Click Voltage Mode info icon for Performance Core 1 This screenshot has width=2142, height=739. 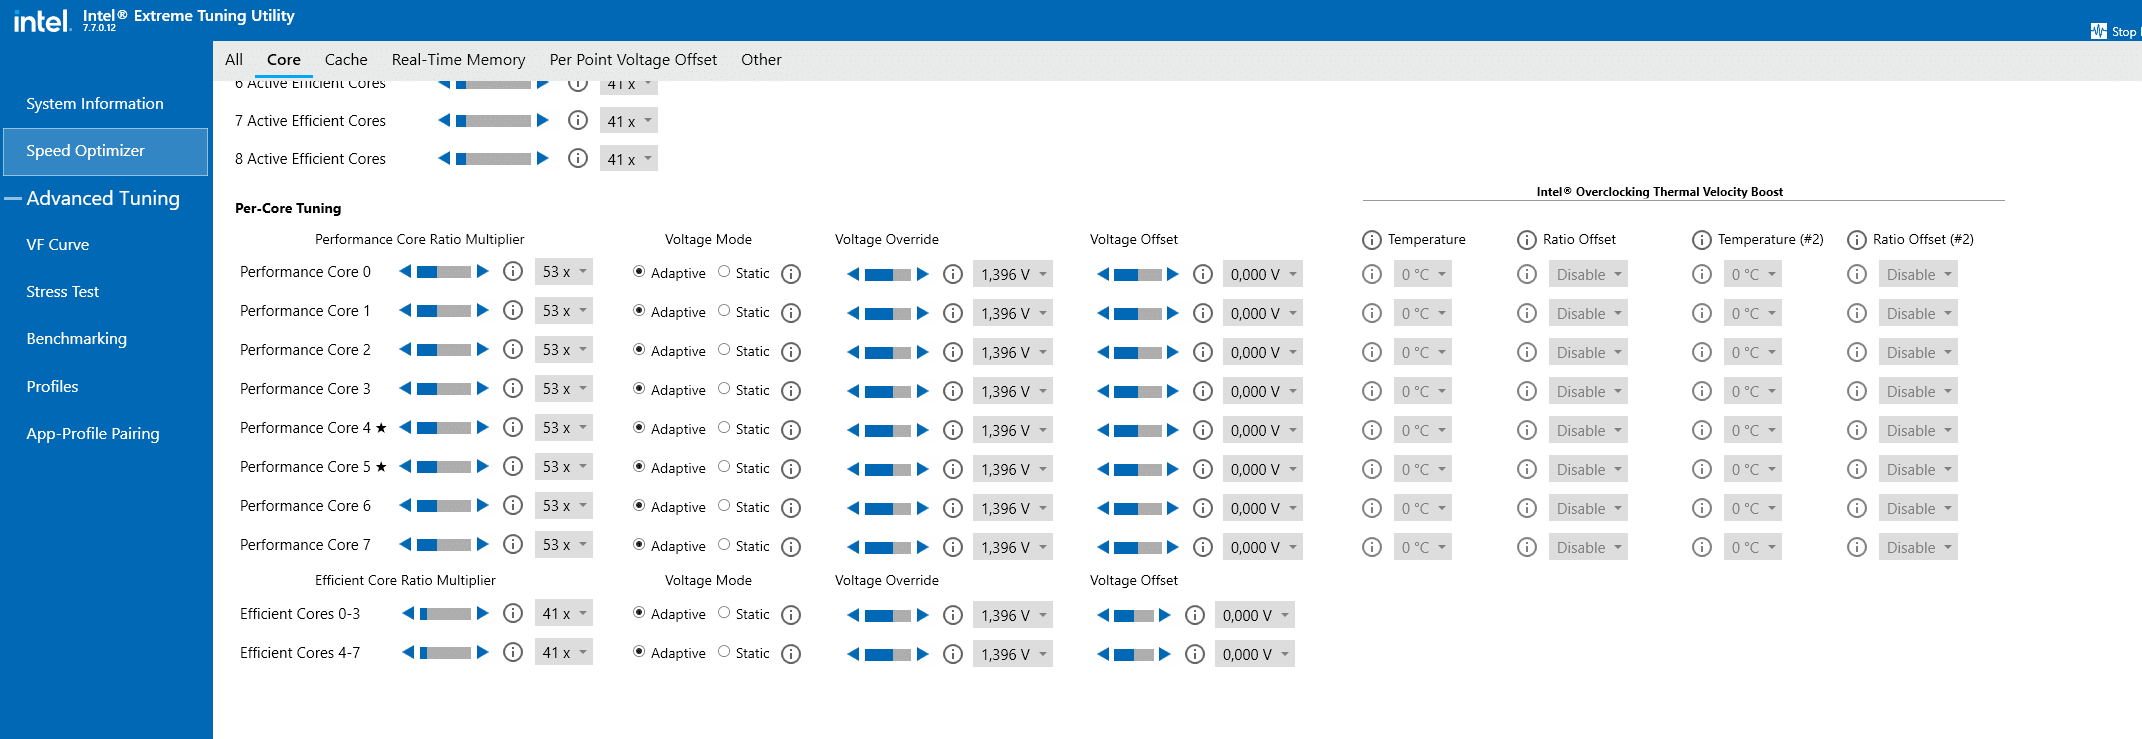(791, 313)
